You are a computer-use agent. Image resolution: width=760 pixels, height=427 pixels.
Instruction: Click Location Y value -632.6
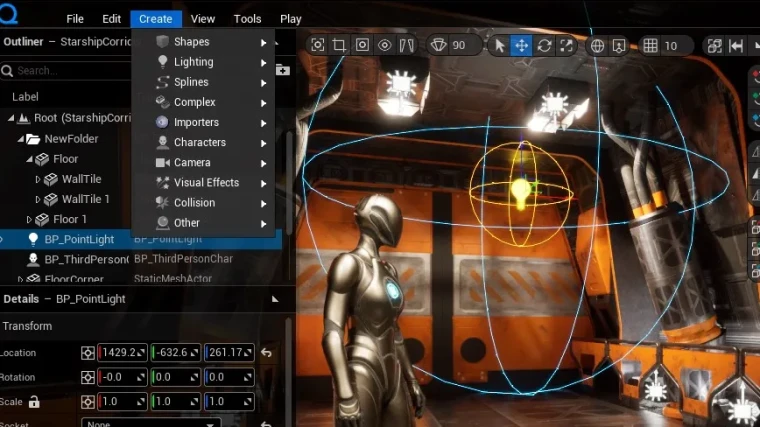[x=175, y=352]
